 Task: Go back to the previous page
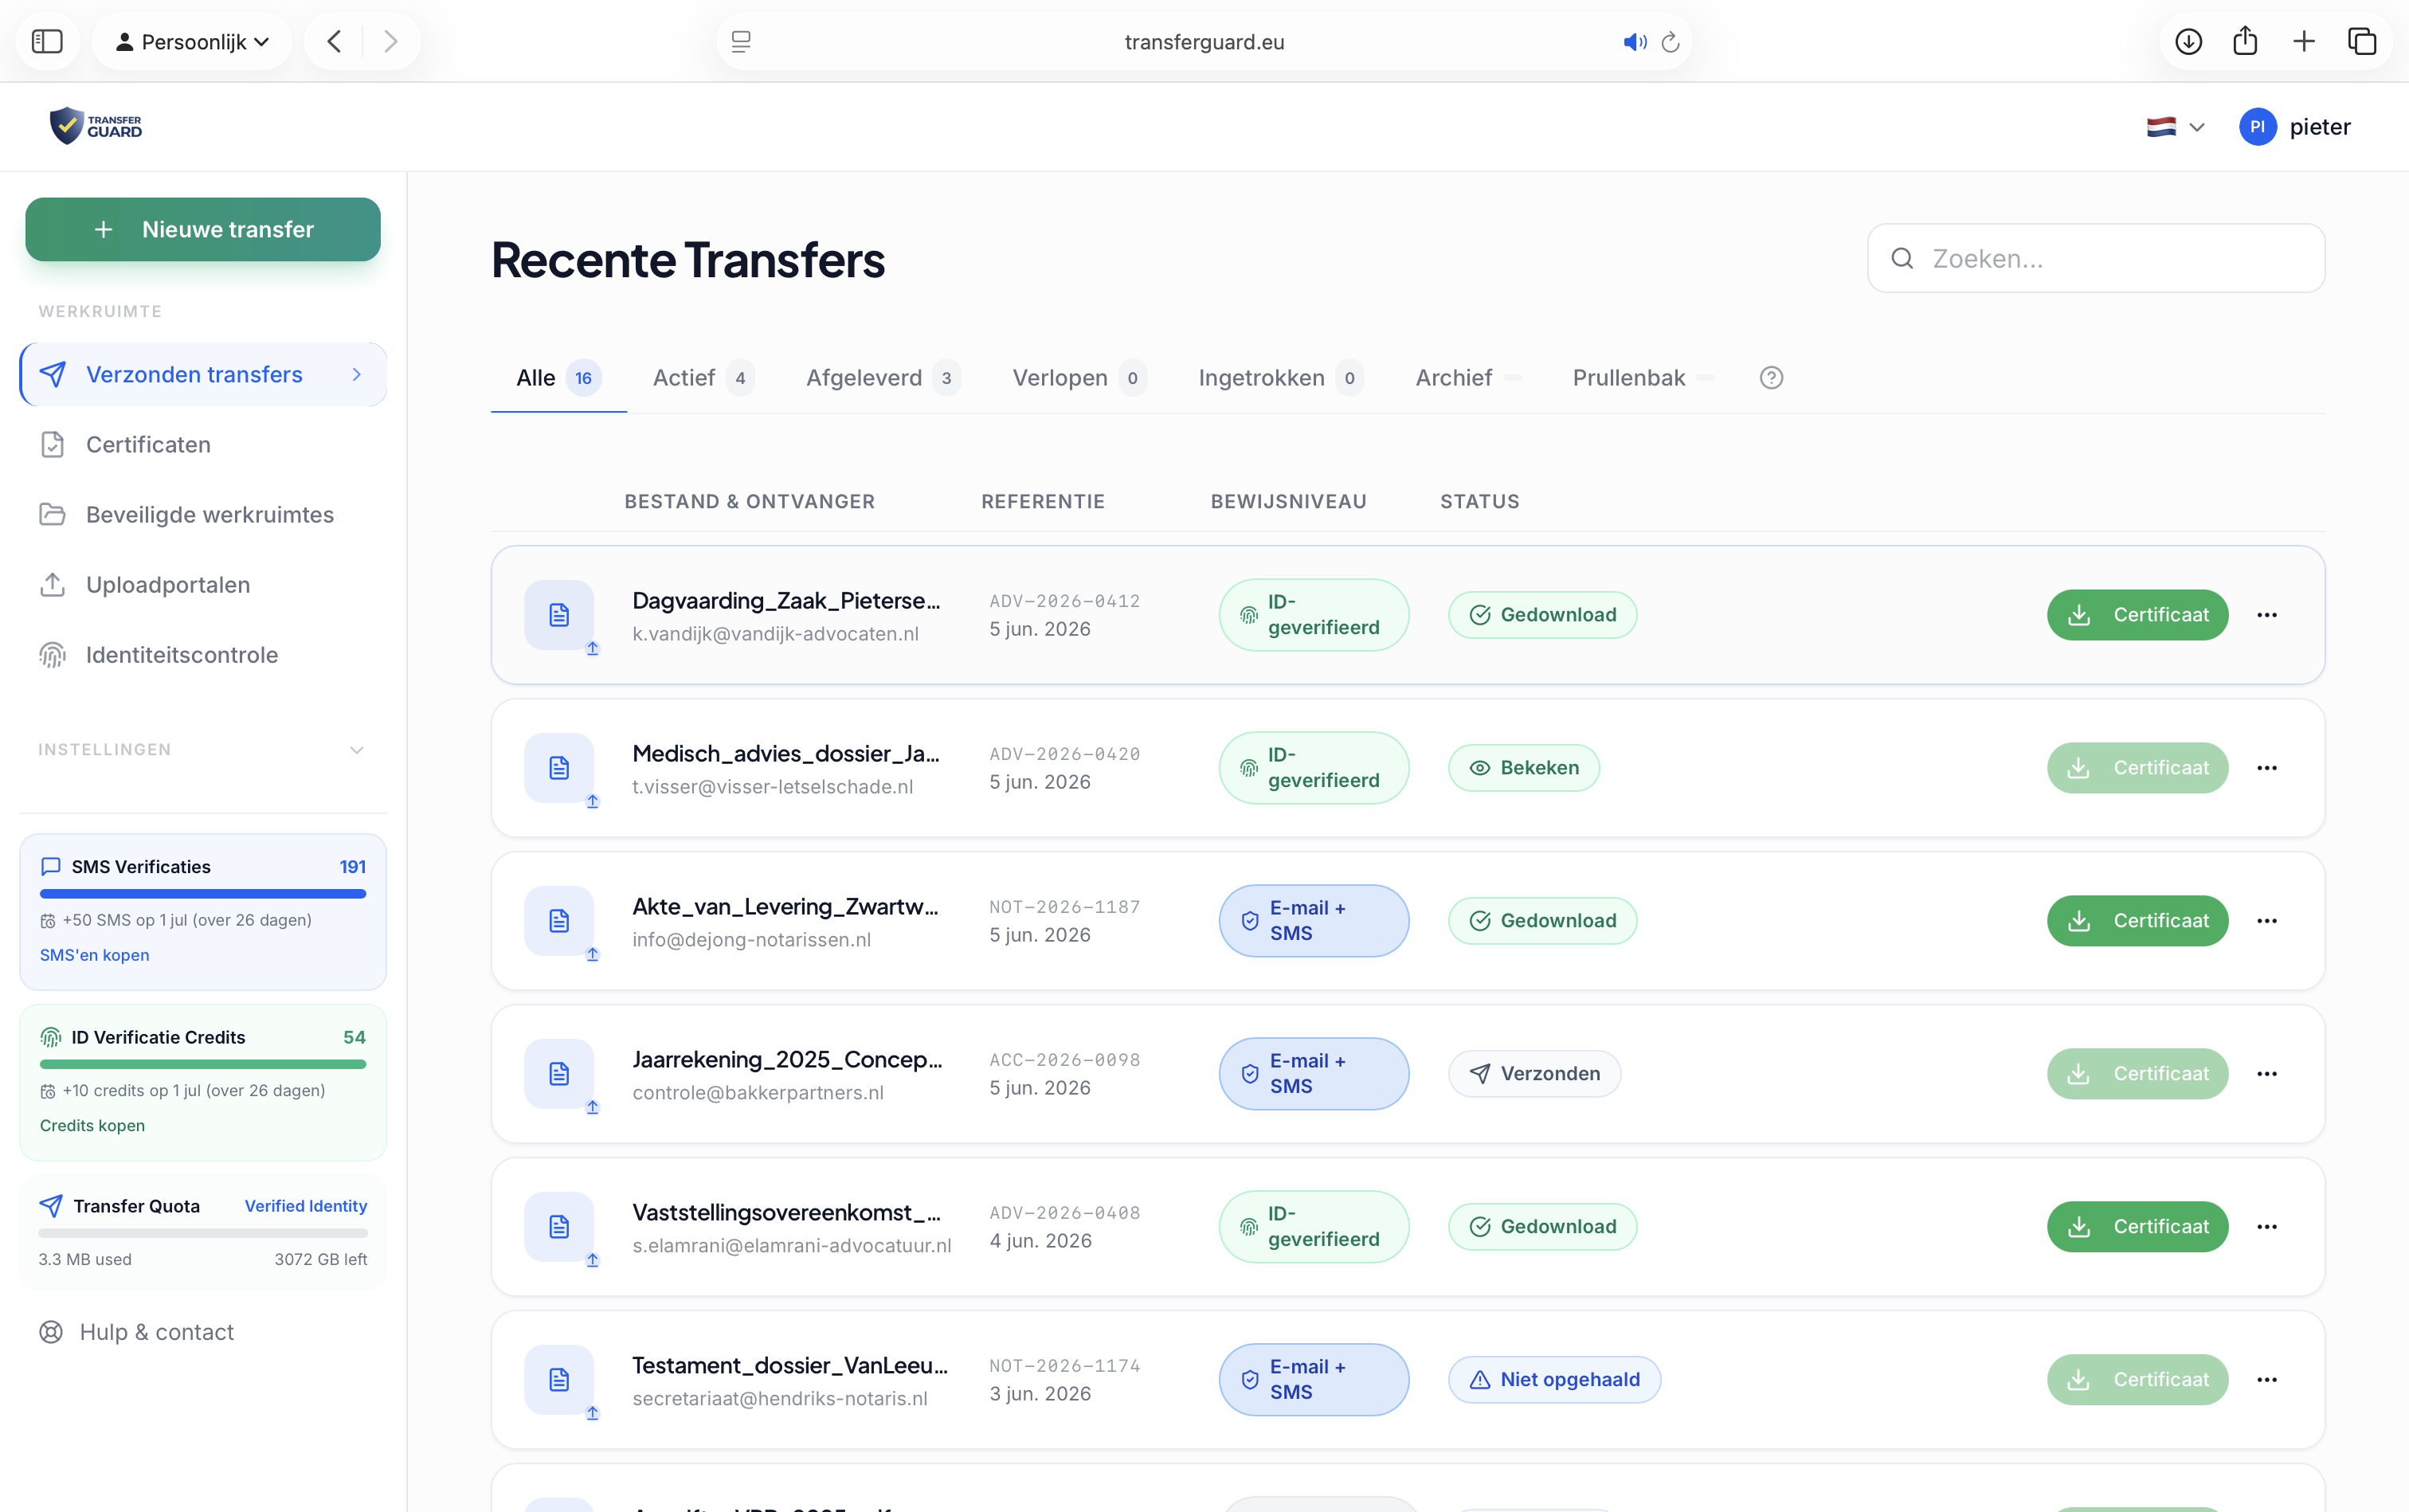[335, 41]
